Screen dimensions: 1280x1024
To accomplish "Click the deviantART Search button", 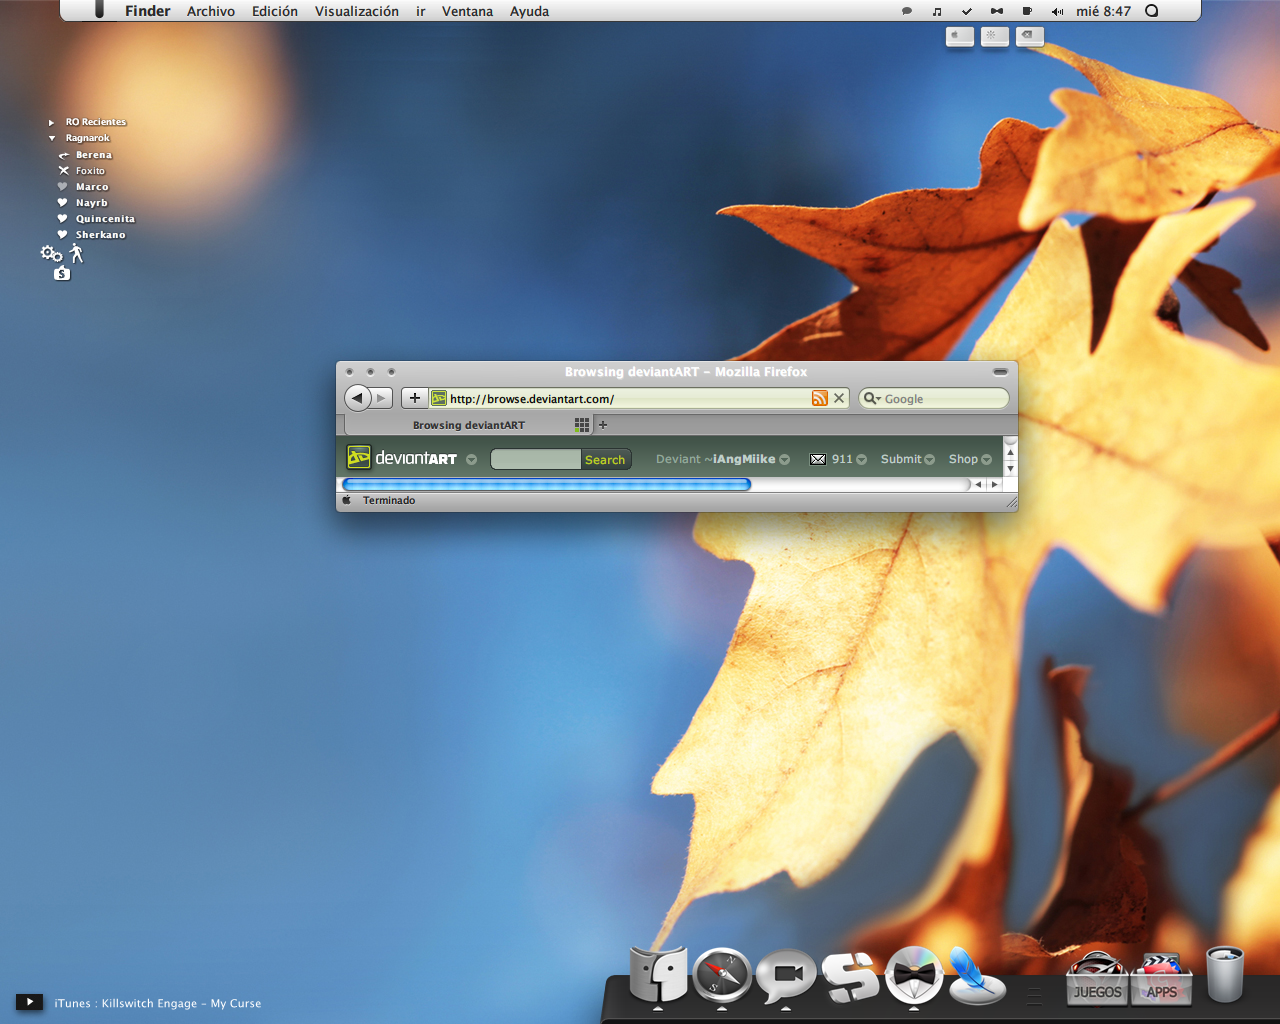I will pos(605,460).
